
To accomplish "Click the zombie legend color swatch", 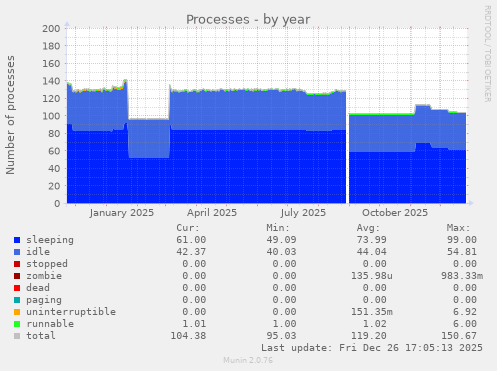I will 17,276.
